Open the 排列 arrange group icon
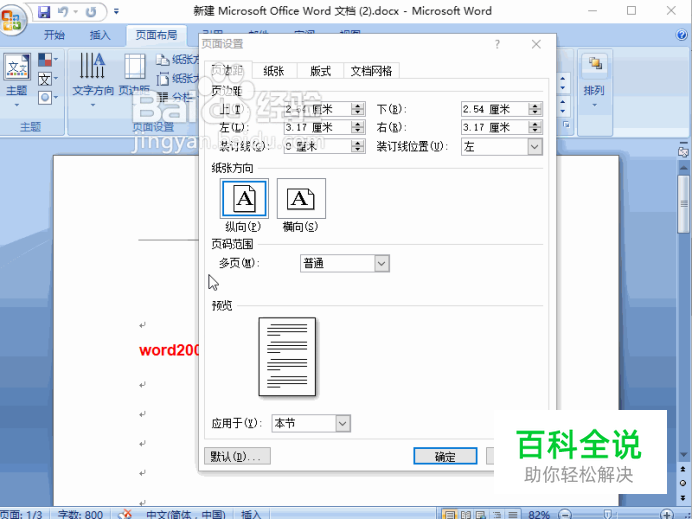 pos(594,63)
